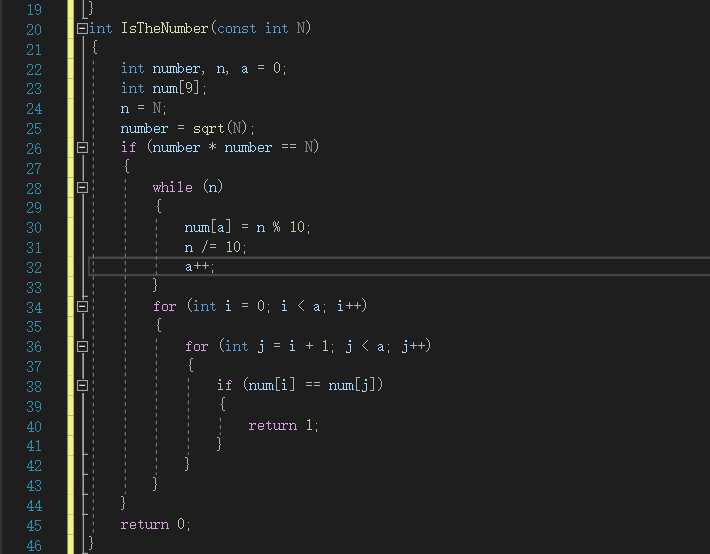This screenshot has height=554, width=710.
Task: Click 'int number, n, a = 0;' declaration line
Action: 203,68
